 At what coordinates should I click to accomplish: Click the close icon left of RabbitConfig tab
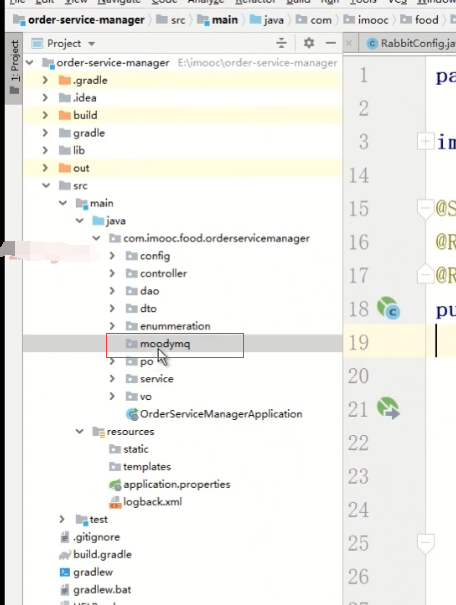pyautogui.click(x=349, y=43)
